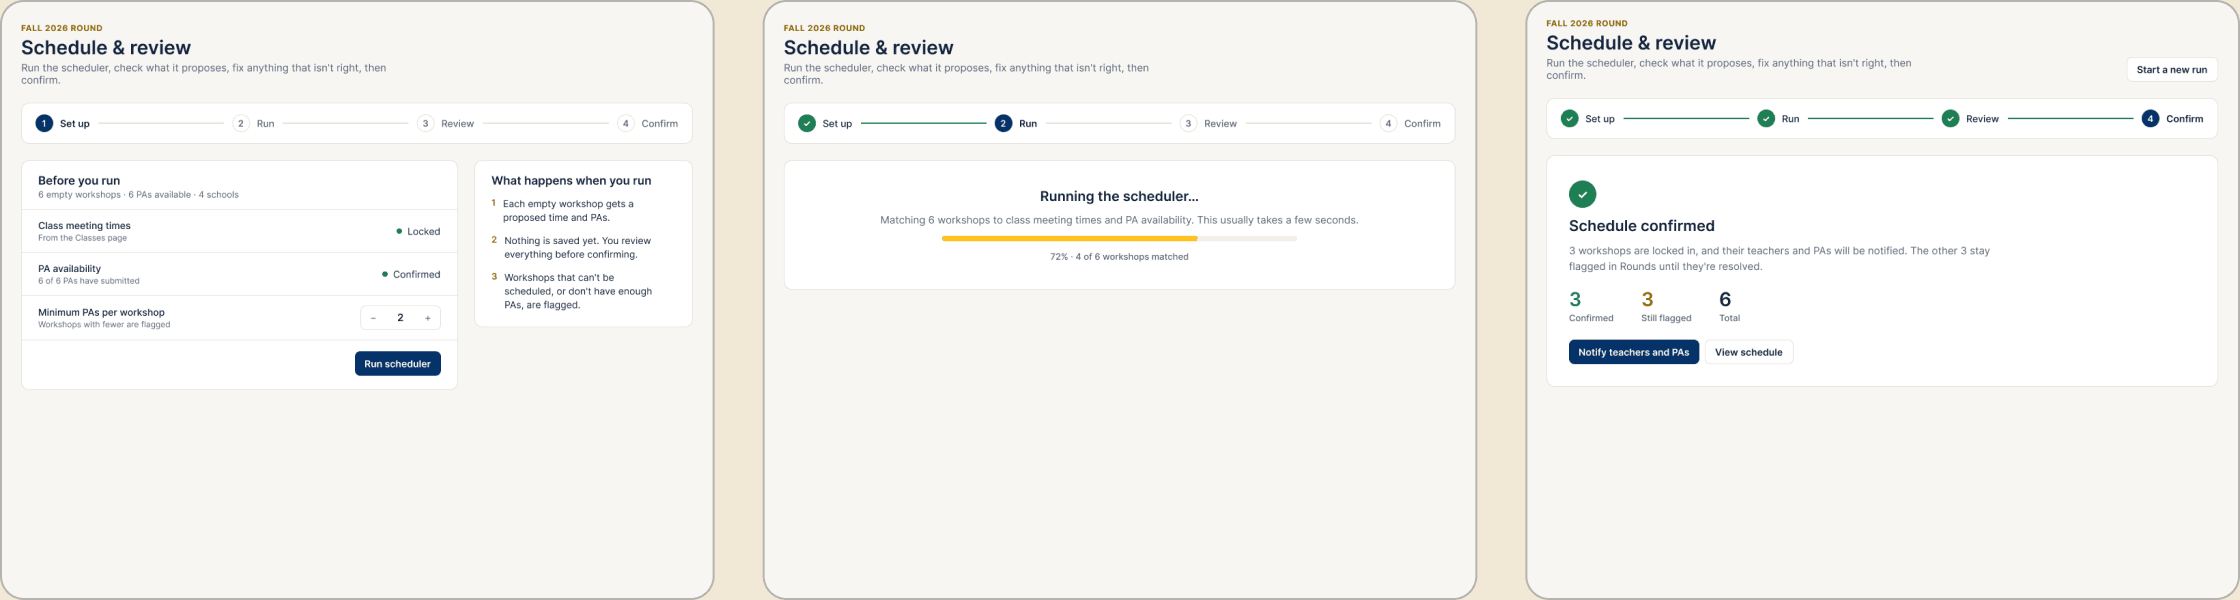
Task: Click the green Set up checkmark on the Schedule-confirmed screen
Action: pyautogui.click(x=1570, y=118)
